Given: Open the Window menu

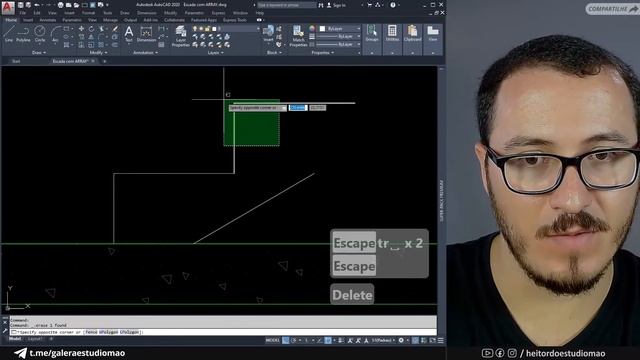Looking at the screenshot, I should coord(240,13).
